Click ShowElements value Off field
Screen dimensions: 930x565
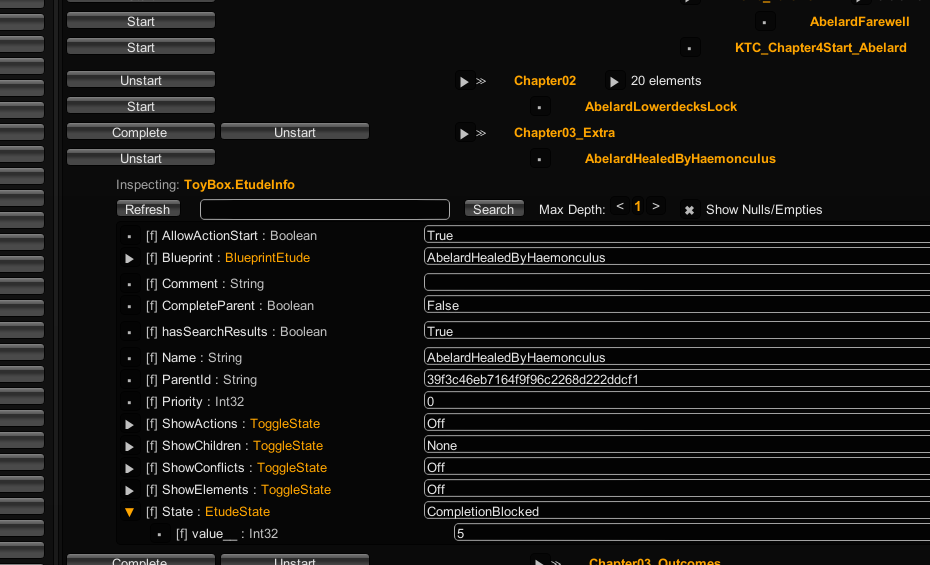pyautogui.click(x=677, y=489)
